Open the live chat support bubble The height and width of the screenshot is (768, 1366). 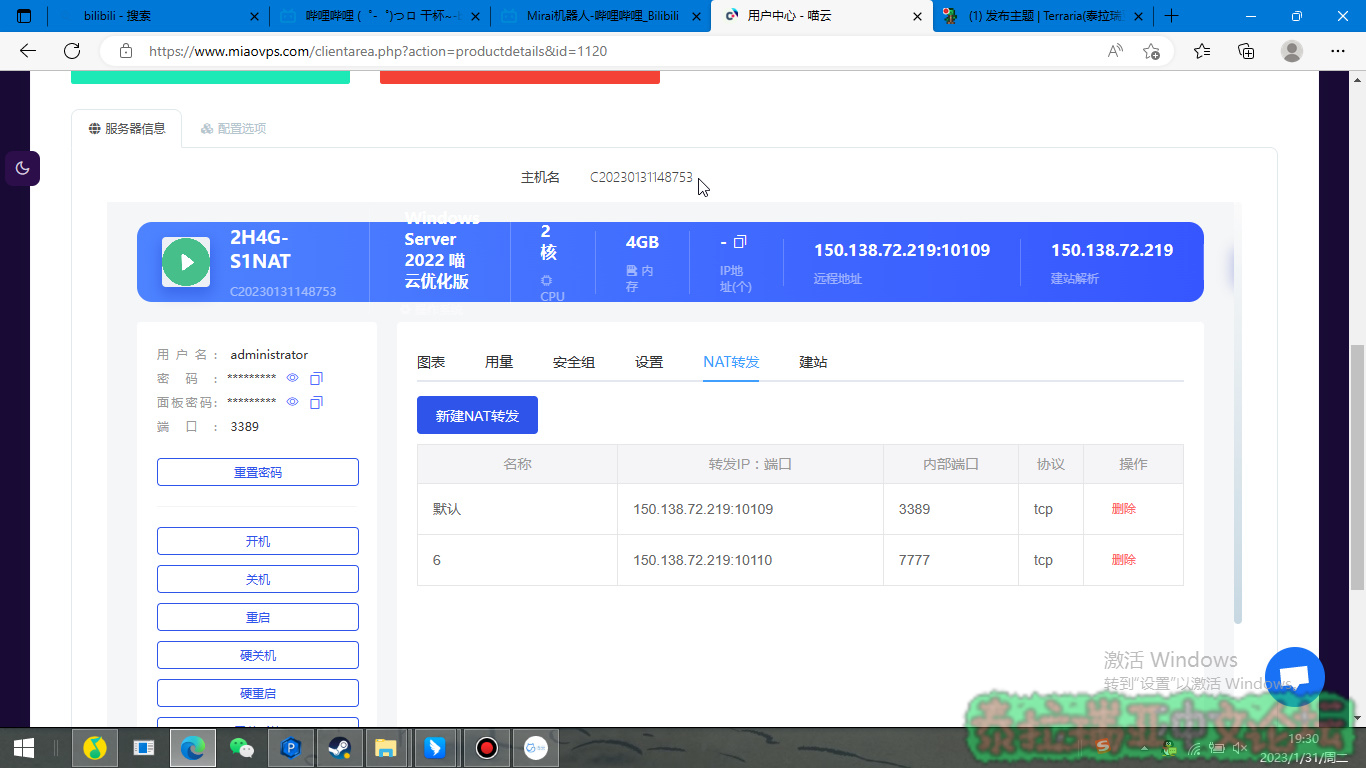[x=1295, y=677]
